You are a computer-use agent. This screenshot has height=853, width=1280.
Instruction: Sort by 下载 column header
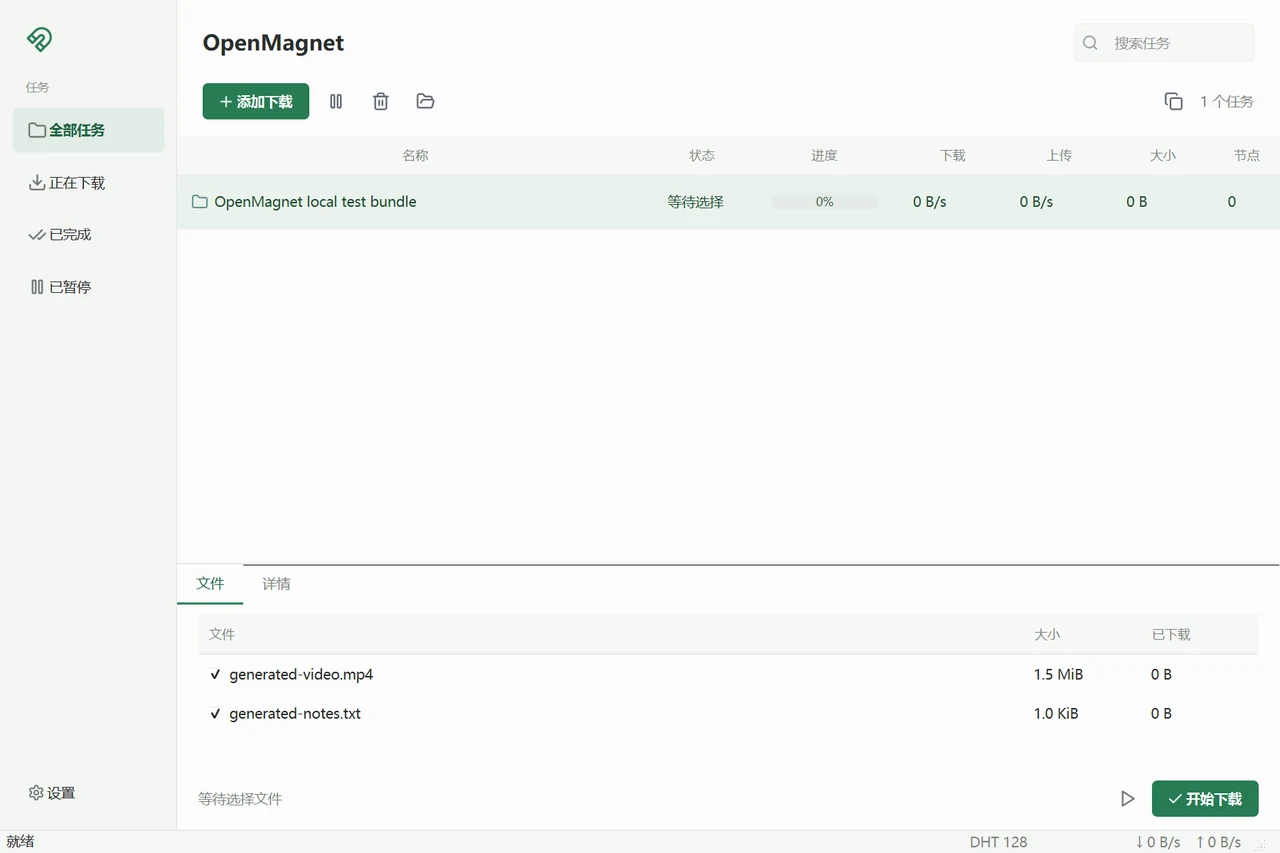click(953, 156)
